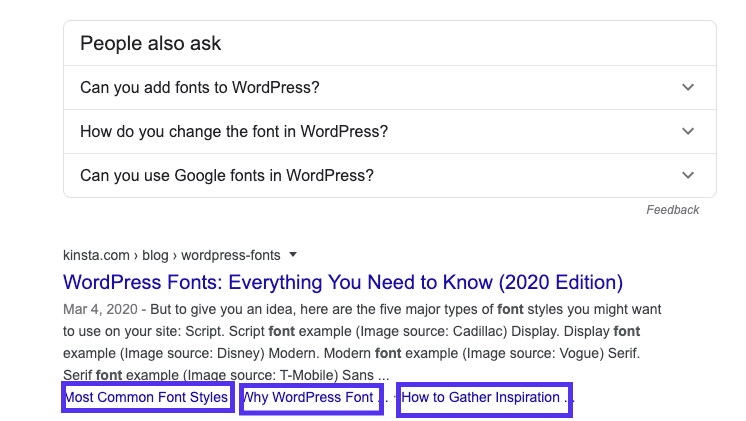Click the "Mar 4, 2020" snippet date
Screen dimensions: 746x421
98,310
